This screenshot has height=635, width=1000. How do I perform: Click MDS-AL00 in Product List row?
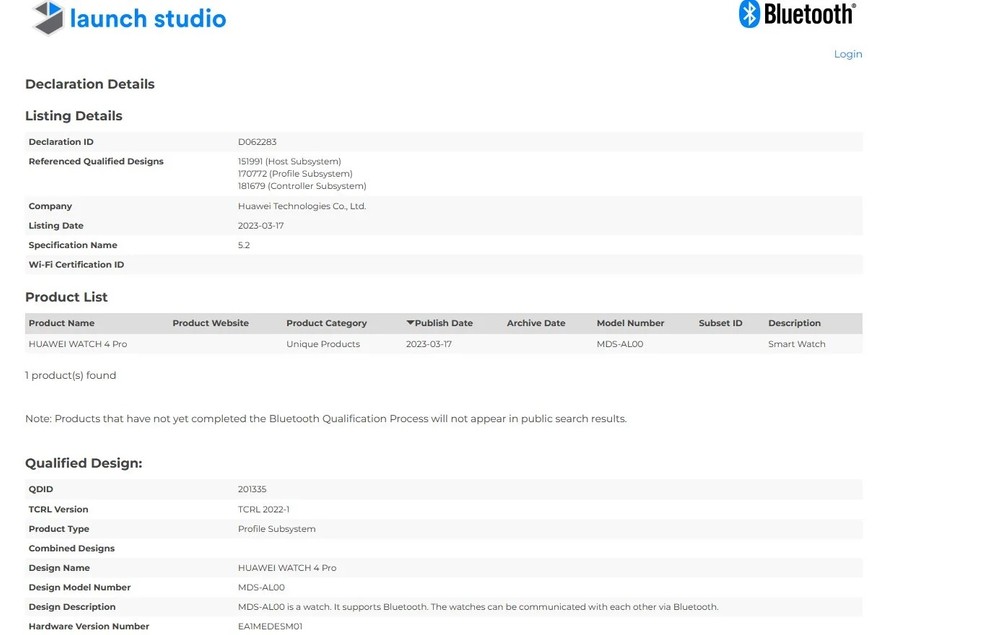click(x=620, y=344)
